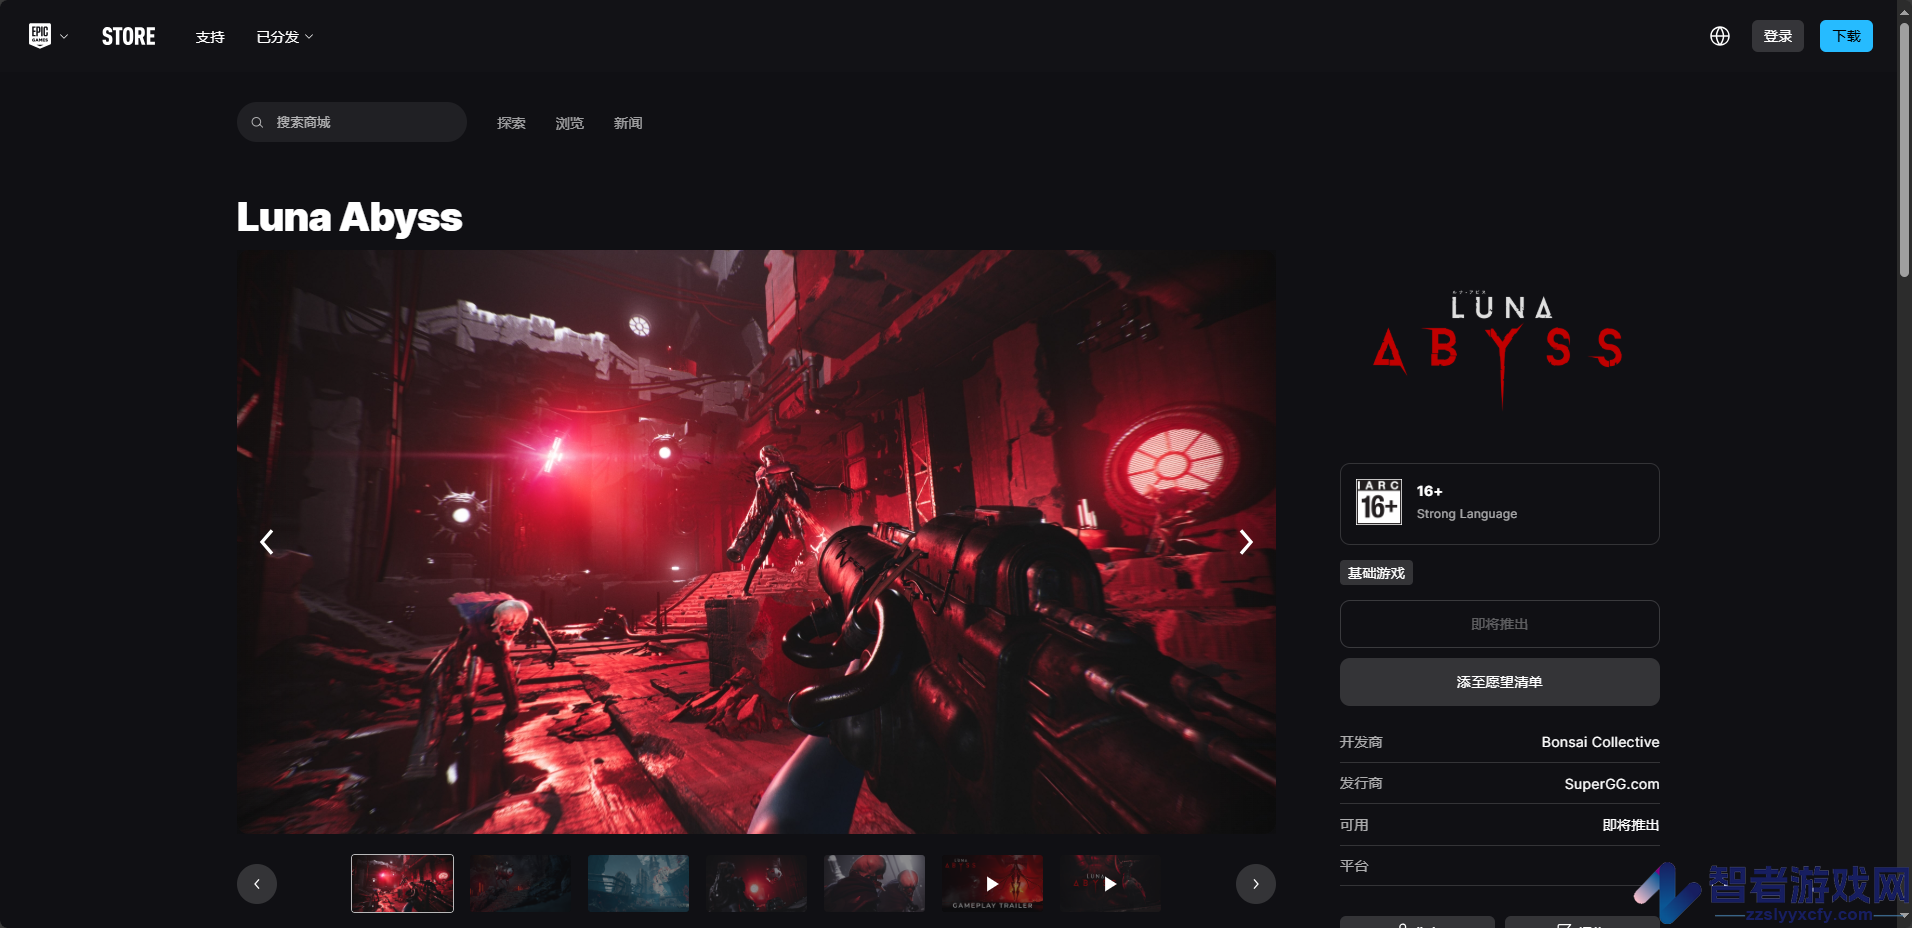Click the Luna Abyss red logo image
The height and width of the screenshot is (928, 1912).
1499,349
